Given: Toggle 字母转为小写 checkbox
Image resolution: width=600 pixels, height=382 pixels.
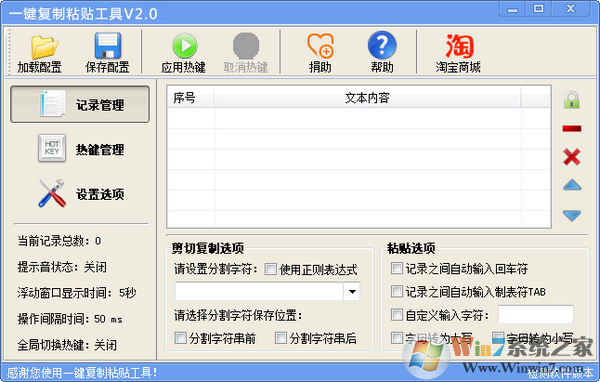Looking at the screenshot, I should click(x=498, y=338).
